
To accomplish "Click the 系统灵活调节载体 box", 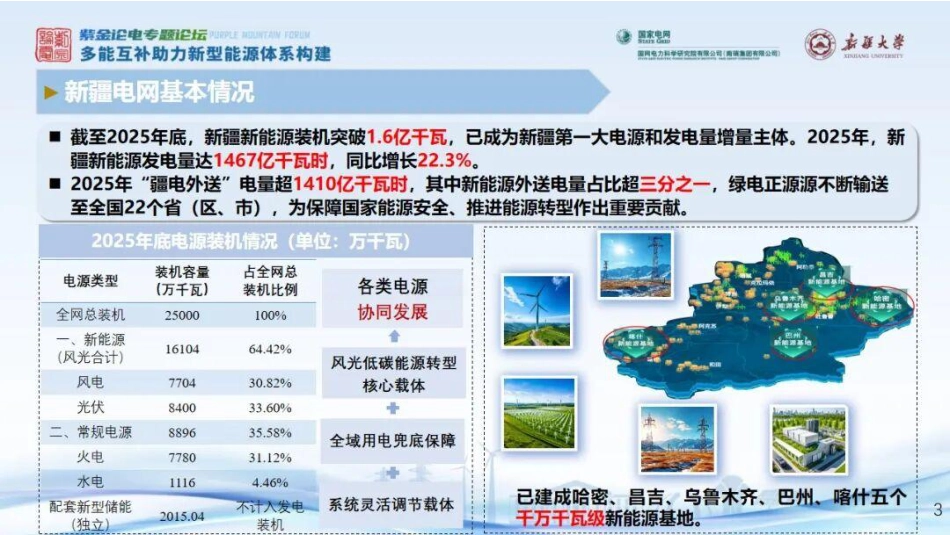I will point(391,505).
